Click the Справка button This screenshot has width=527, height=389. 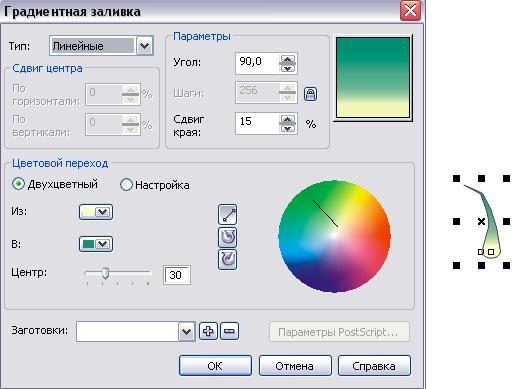[x=374, y=365]
